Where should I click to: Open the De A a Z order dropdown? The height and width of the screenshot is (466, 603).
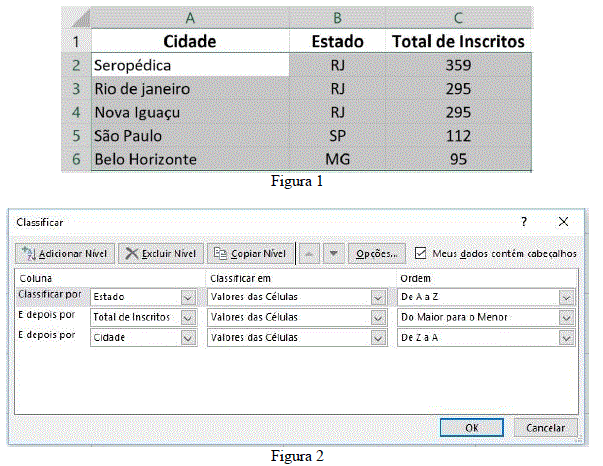pos(566,297)
